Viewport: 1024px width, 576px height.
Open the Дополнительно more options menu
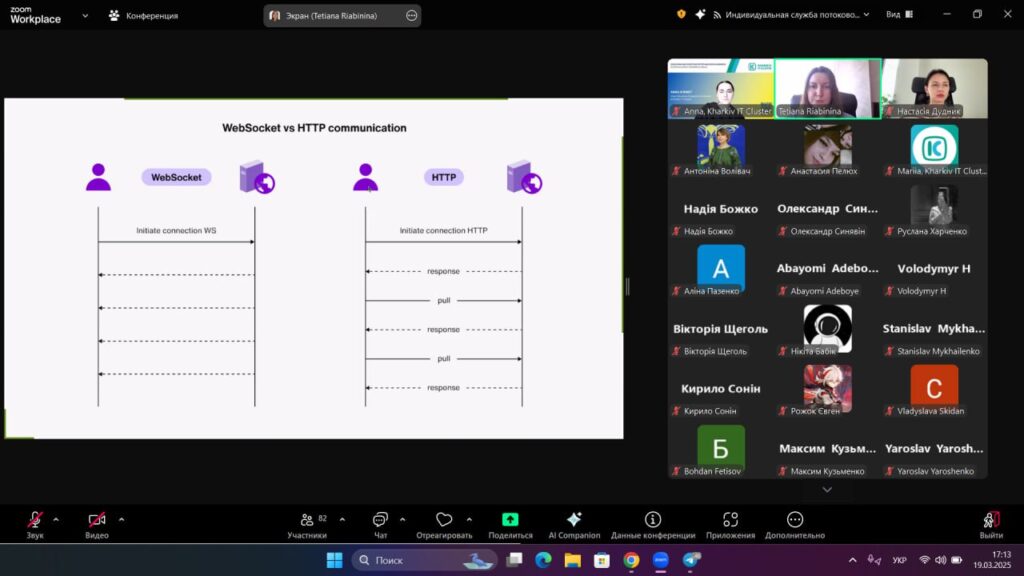pyautogui.click(x=795, y=524)
